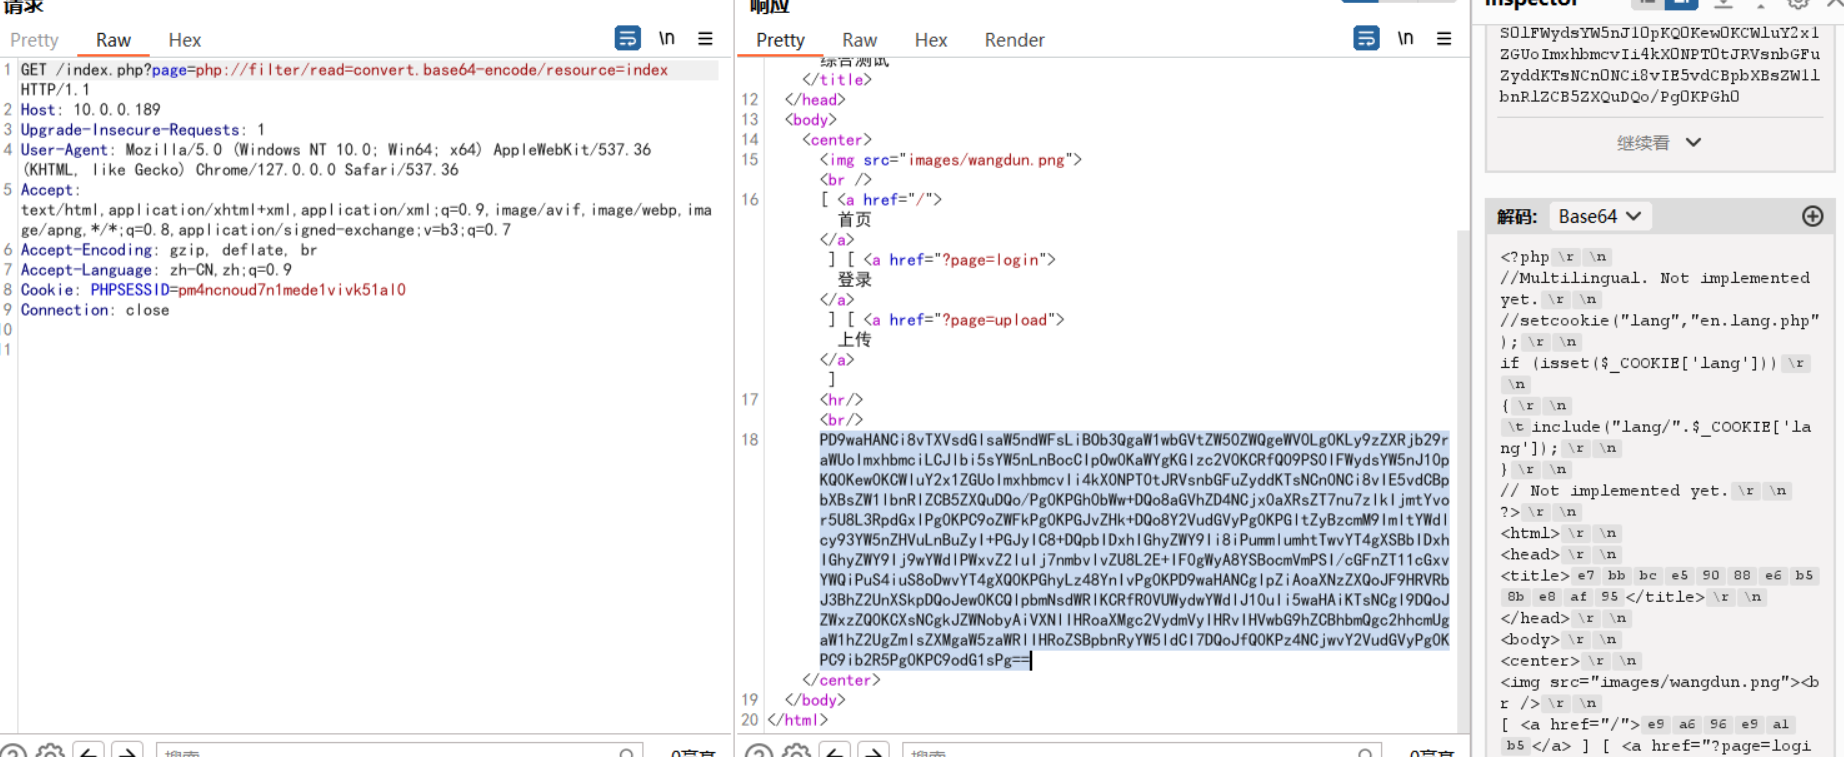
Task: Toggle word wrap icon in request panel
Action: pos(627,38)
